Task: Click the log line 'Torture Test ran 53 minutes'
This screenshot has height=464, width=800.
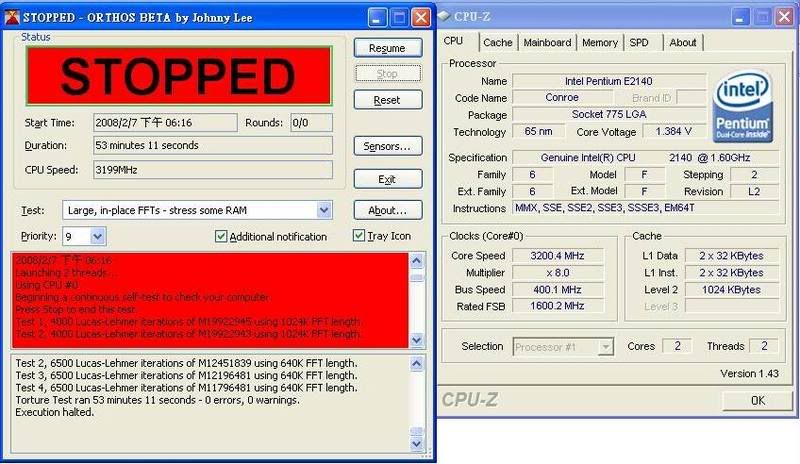Action: click(x=157, y=400)
